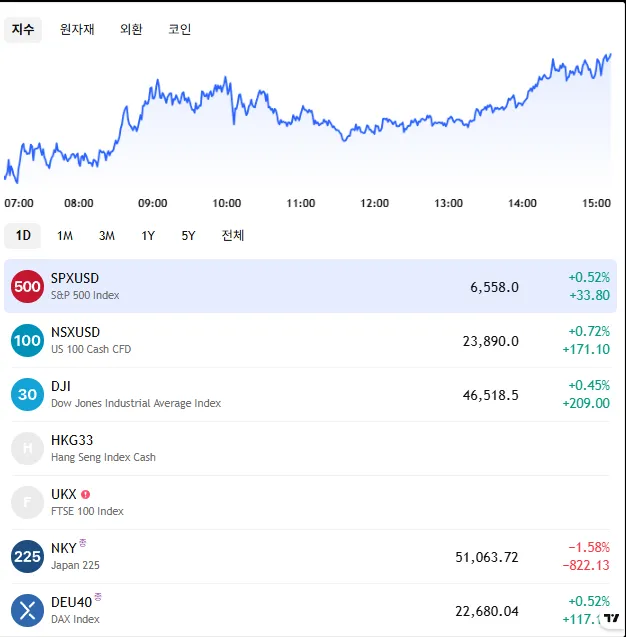This screenshot has width=626, height=637.
Task: Click the DEU40 price 22,680.04
Action: coord(487,611)
